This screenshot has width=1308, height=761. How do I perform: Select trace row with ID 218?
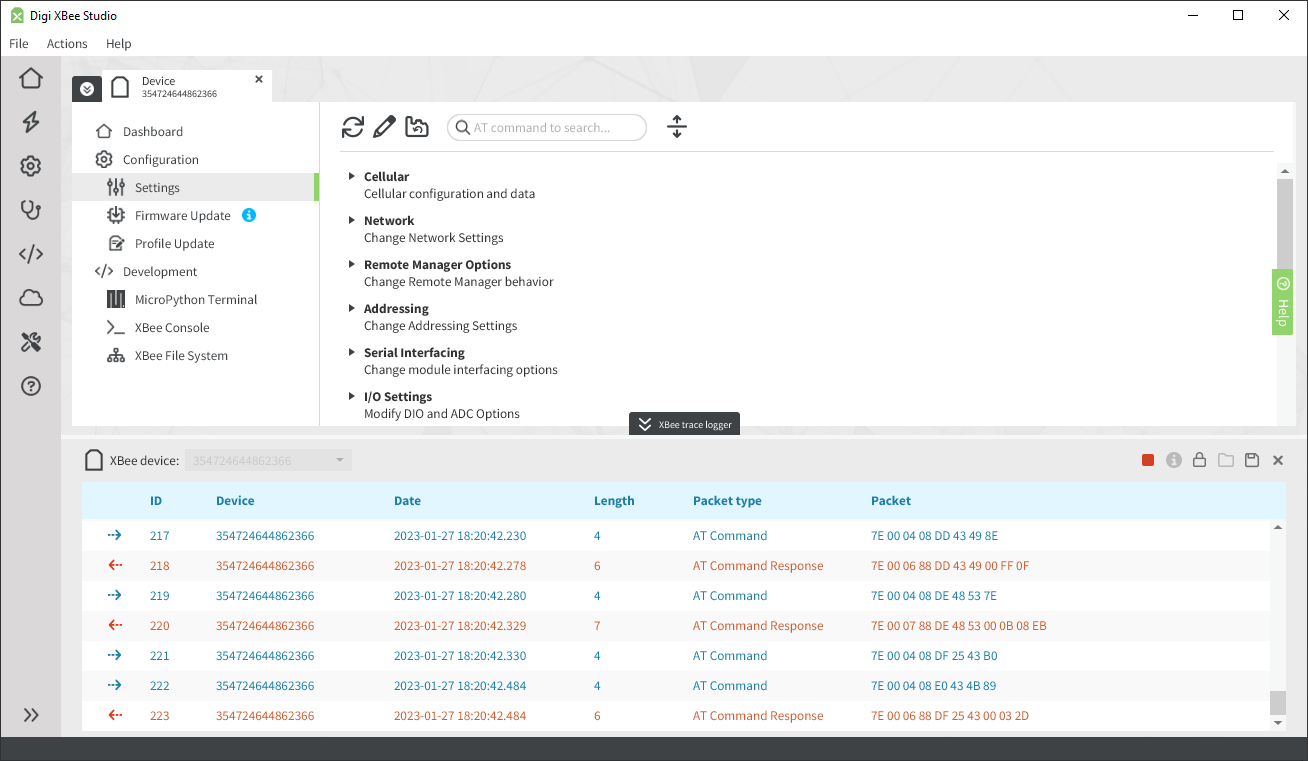point(676,566)
